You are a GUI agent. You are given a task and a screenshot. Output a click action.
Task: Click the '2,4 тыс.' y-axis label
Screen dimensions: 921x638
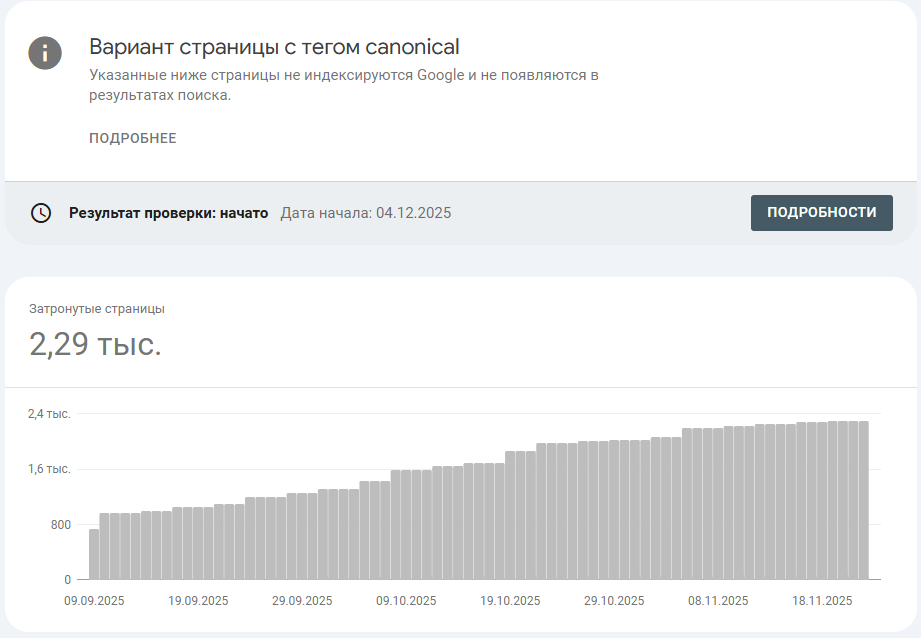tap(49, 414)
